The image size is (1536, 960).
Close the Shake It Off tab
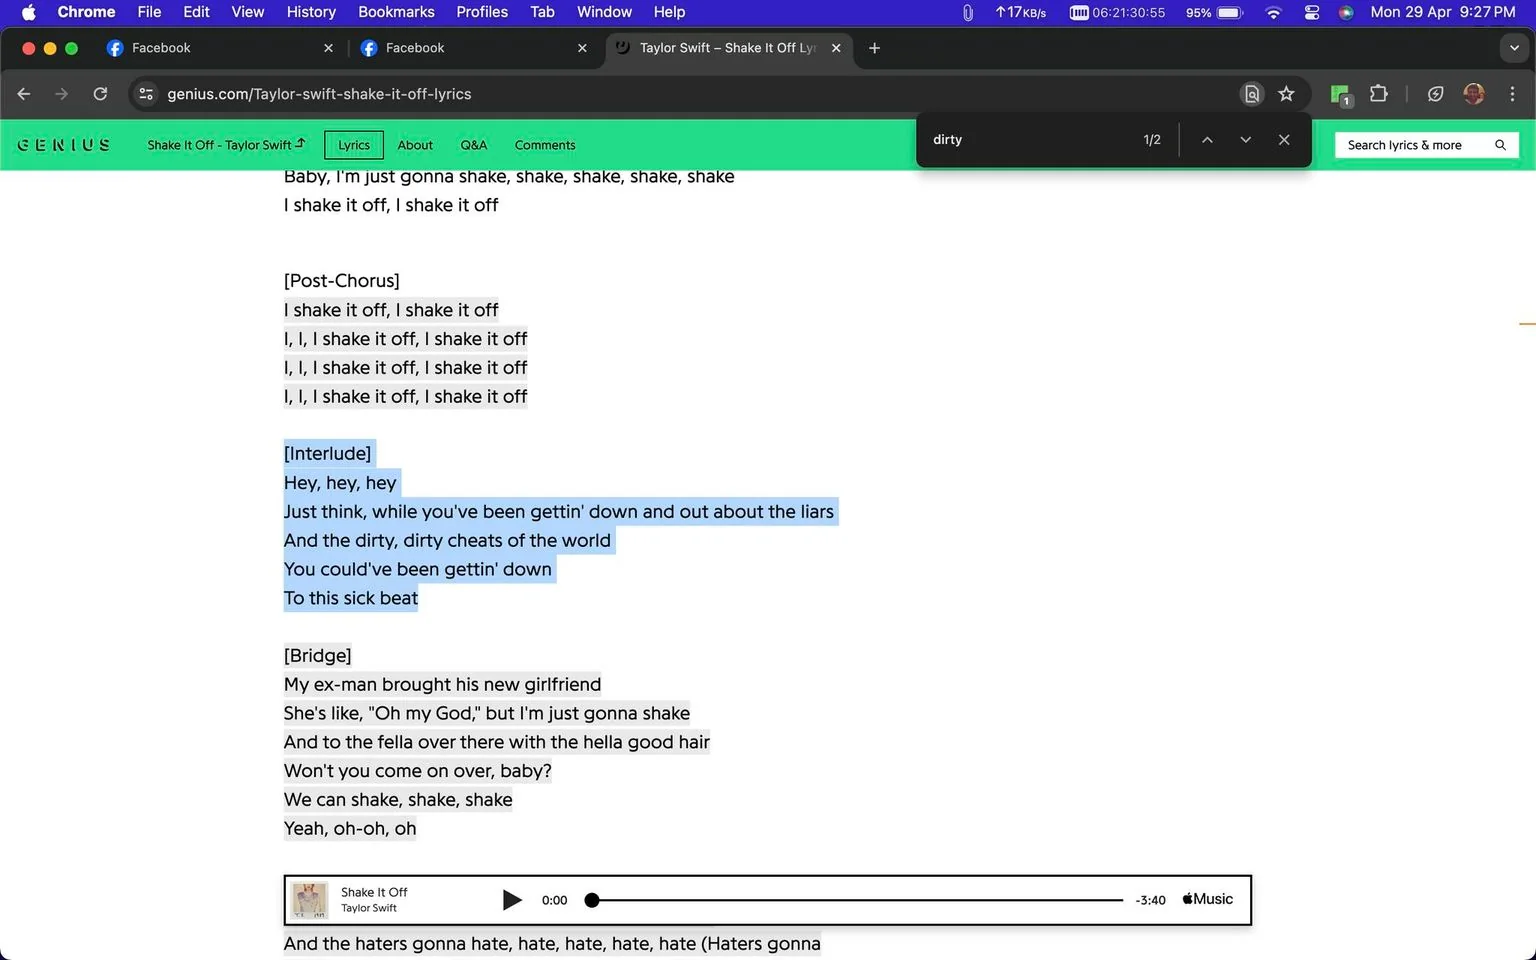tap(836, 48)
